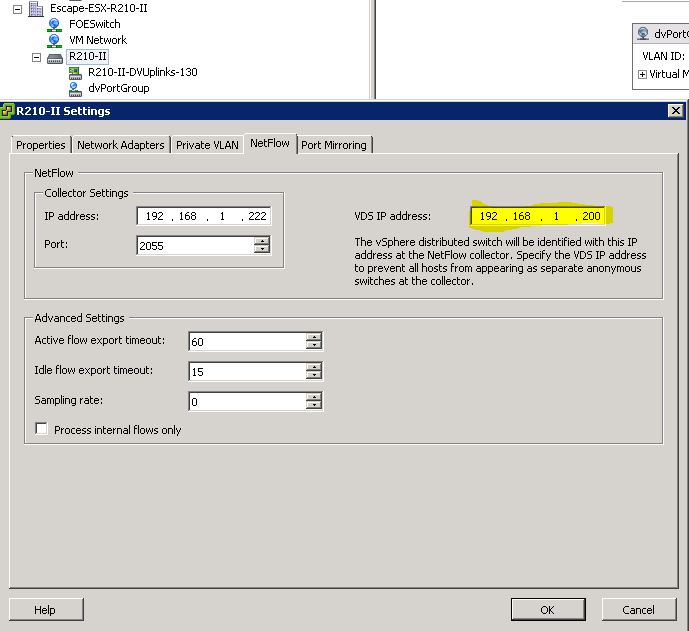The image size is (689, 631).
Task: Click the Idle flow export timeout field
Action: pyautogui.click(x=248, y=371)
